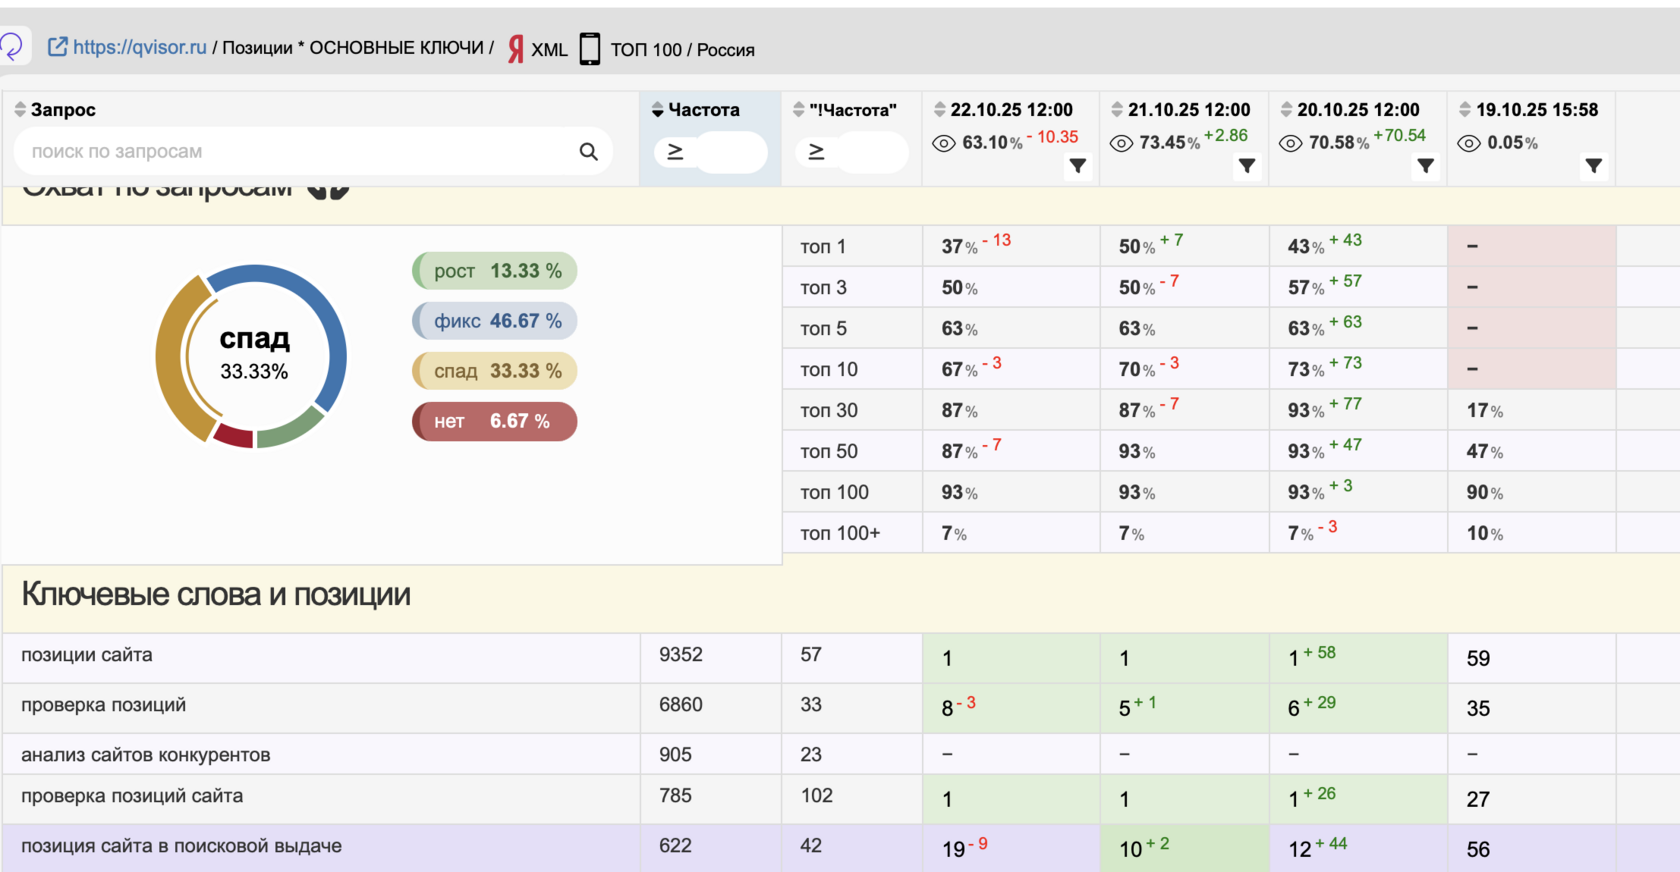Open the filter funnel under 20.10.25
Viewport: 1680px width, 872px height.
(1426, 166)
